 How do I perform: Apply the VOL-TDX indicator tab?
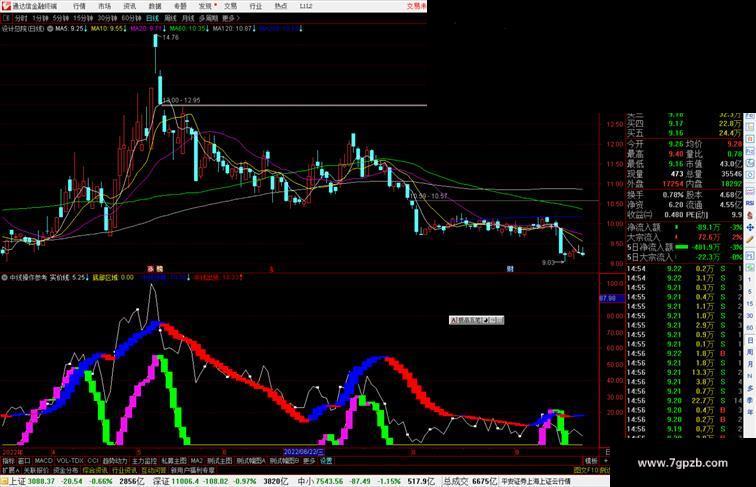[70, 460]
